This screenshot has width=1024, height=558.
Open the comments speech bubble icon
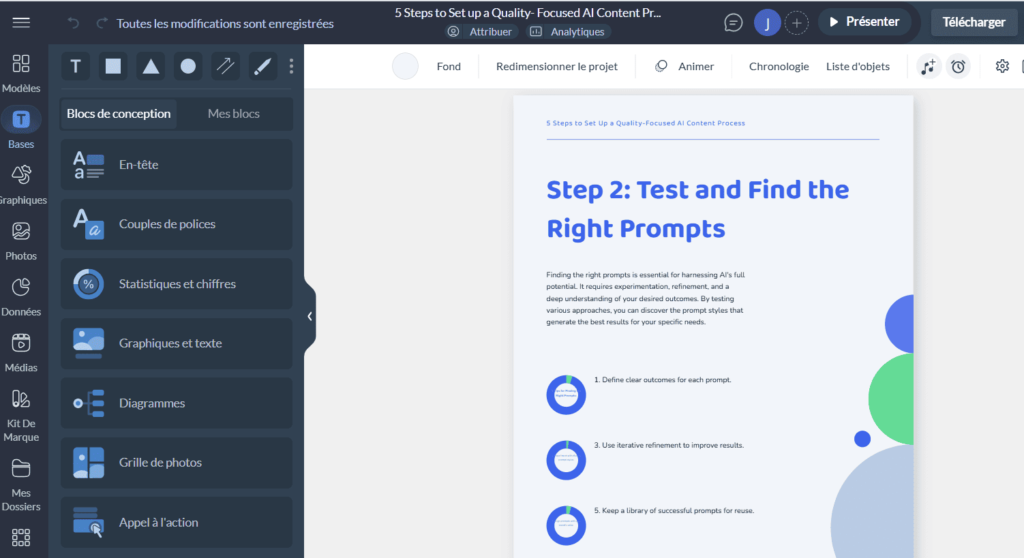[733, 23]
